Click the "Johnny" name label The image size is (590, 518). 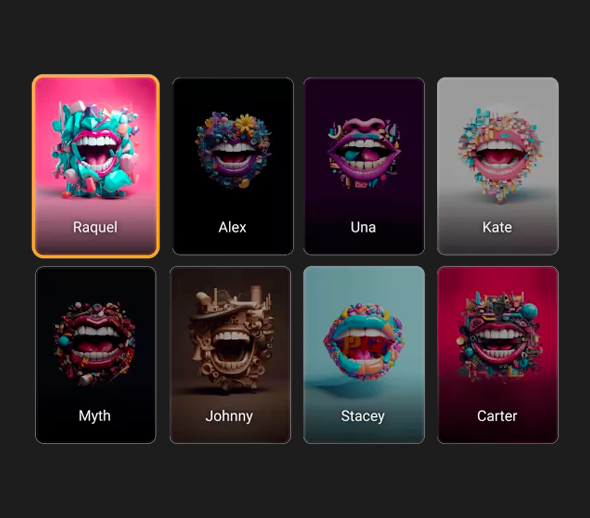(229, 416)
